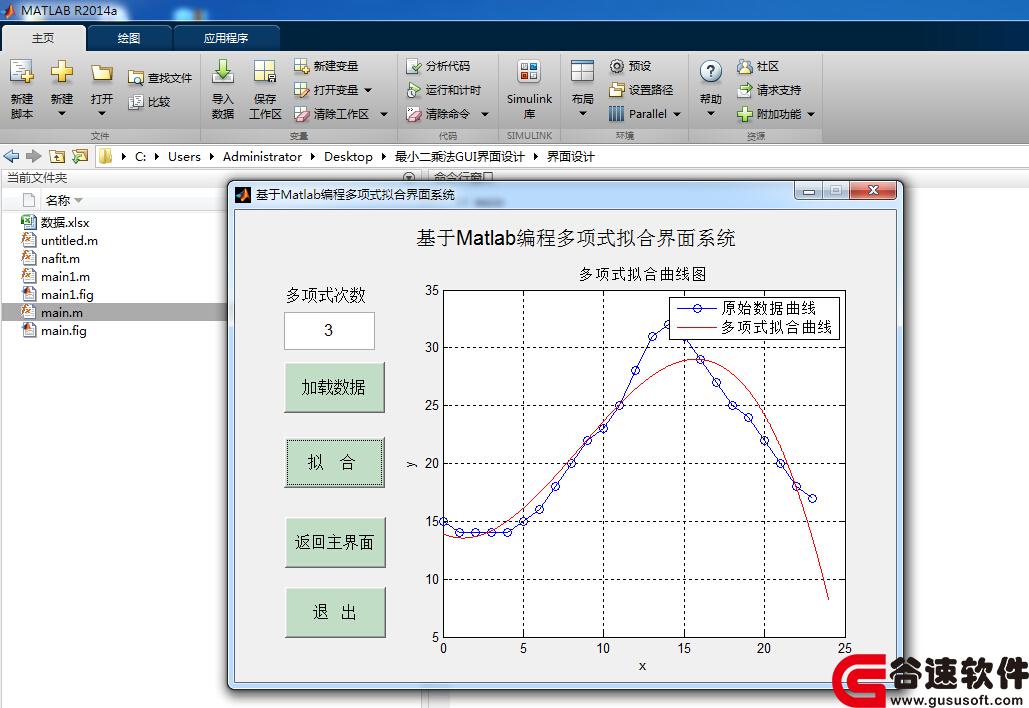Click the yellow plus New (新建) icon
The image size is (1029, 708).
pos(62,72)
